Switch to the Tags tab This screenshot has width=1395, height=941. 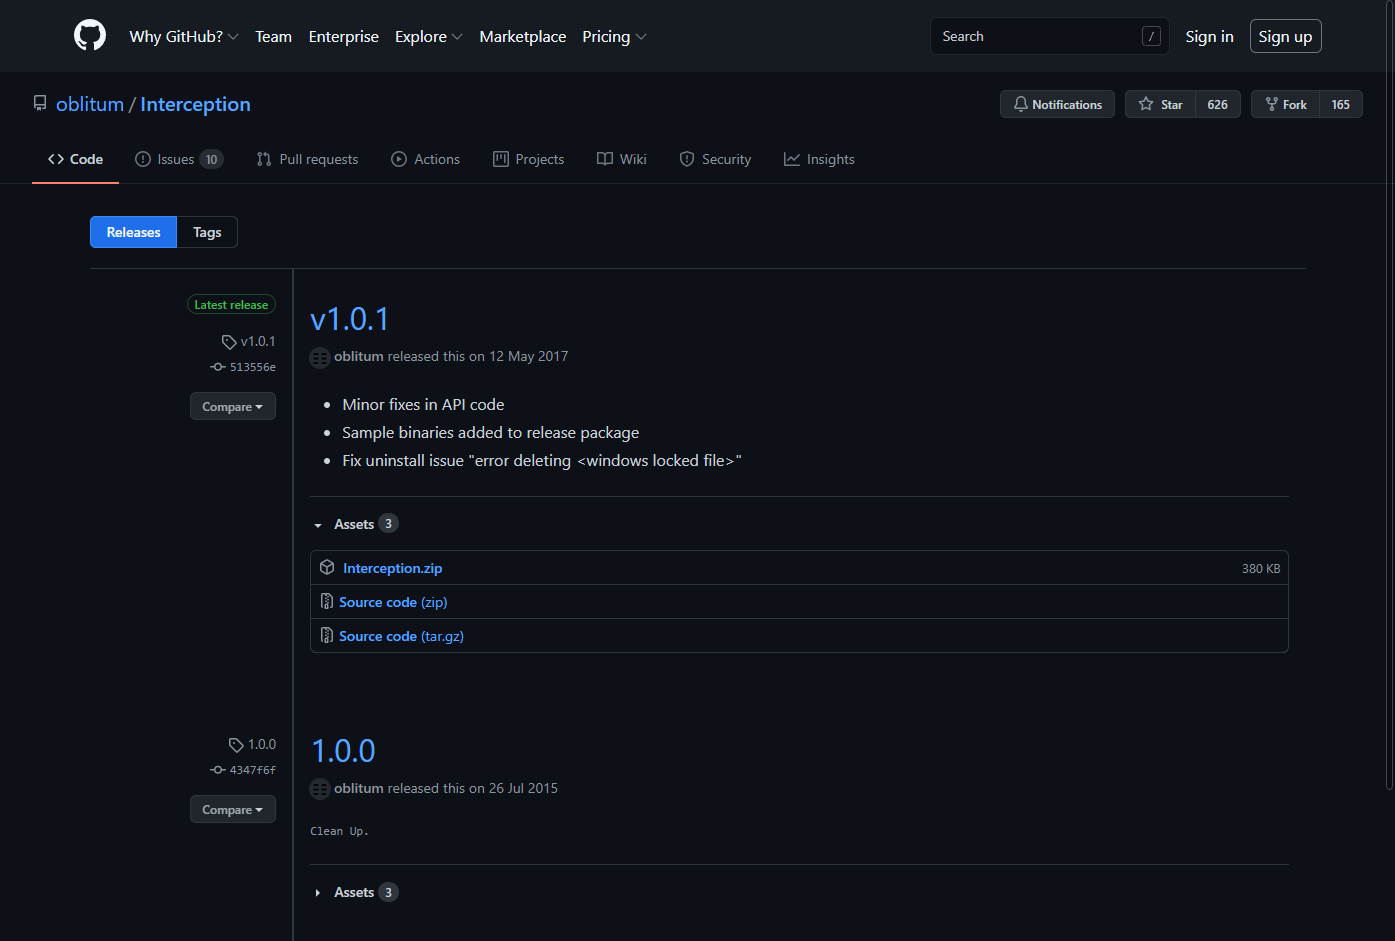click(x=207, y=232)
